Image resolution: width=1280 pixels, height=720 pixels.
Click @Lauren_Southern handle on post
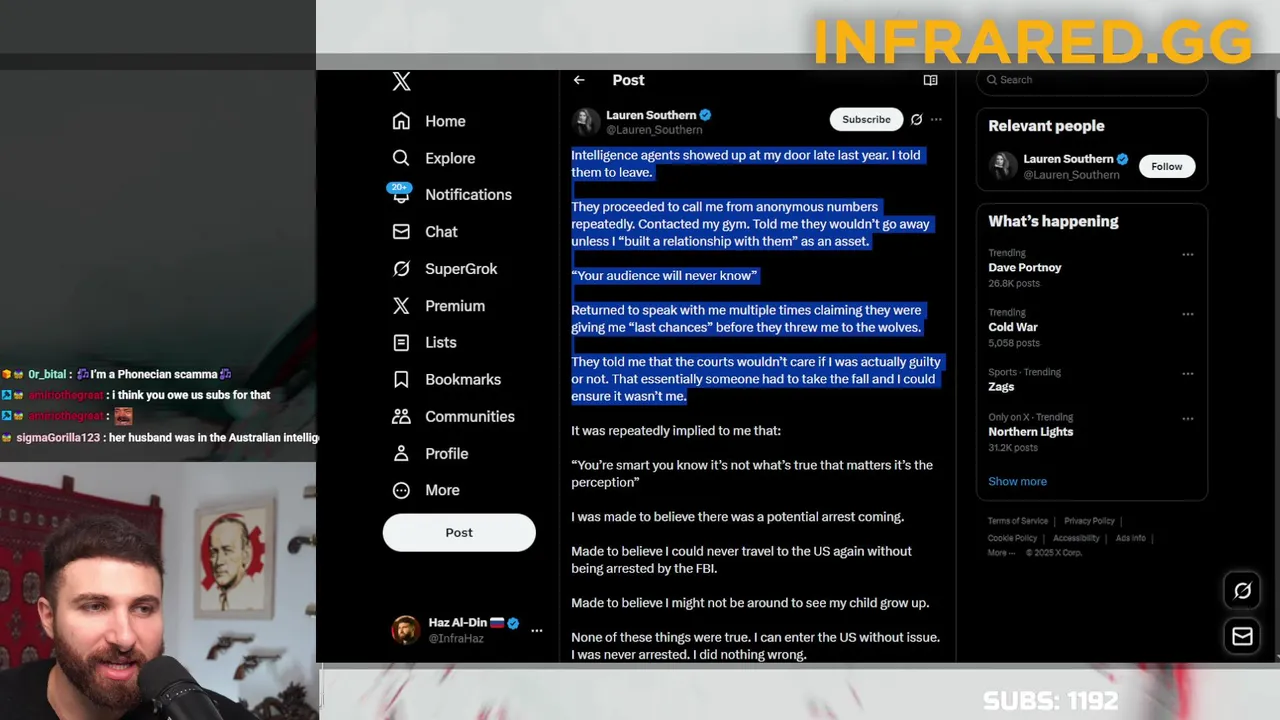[654, 130]
